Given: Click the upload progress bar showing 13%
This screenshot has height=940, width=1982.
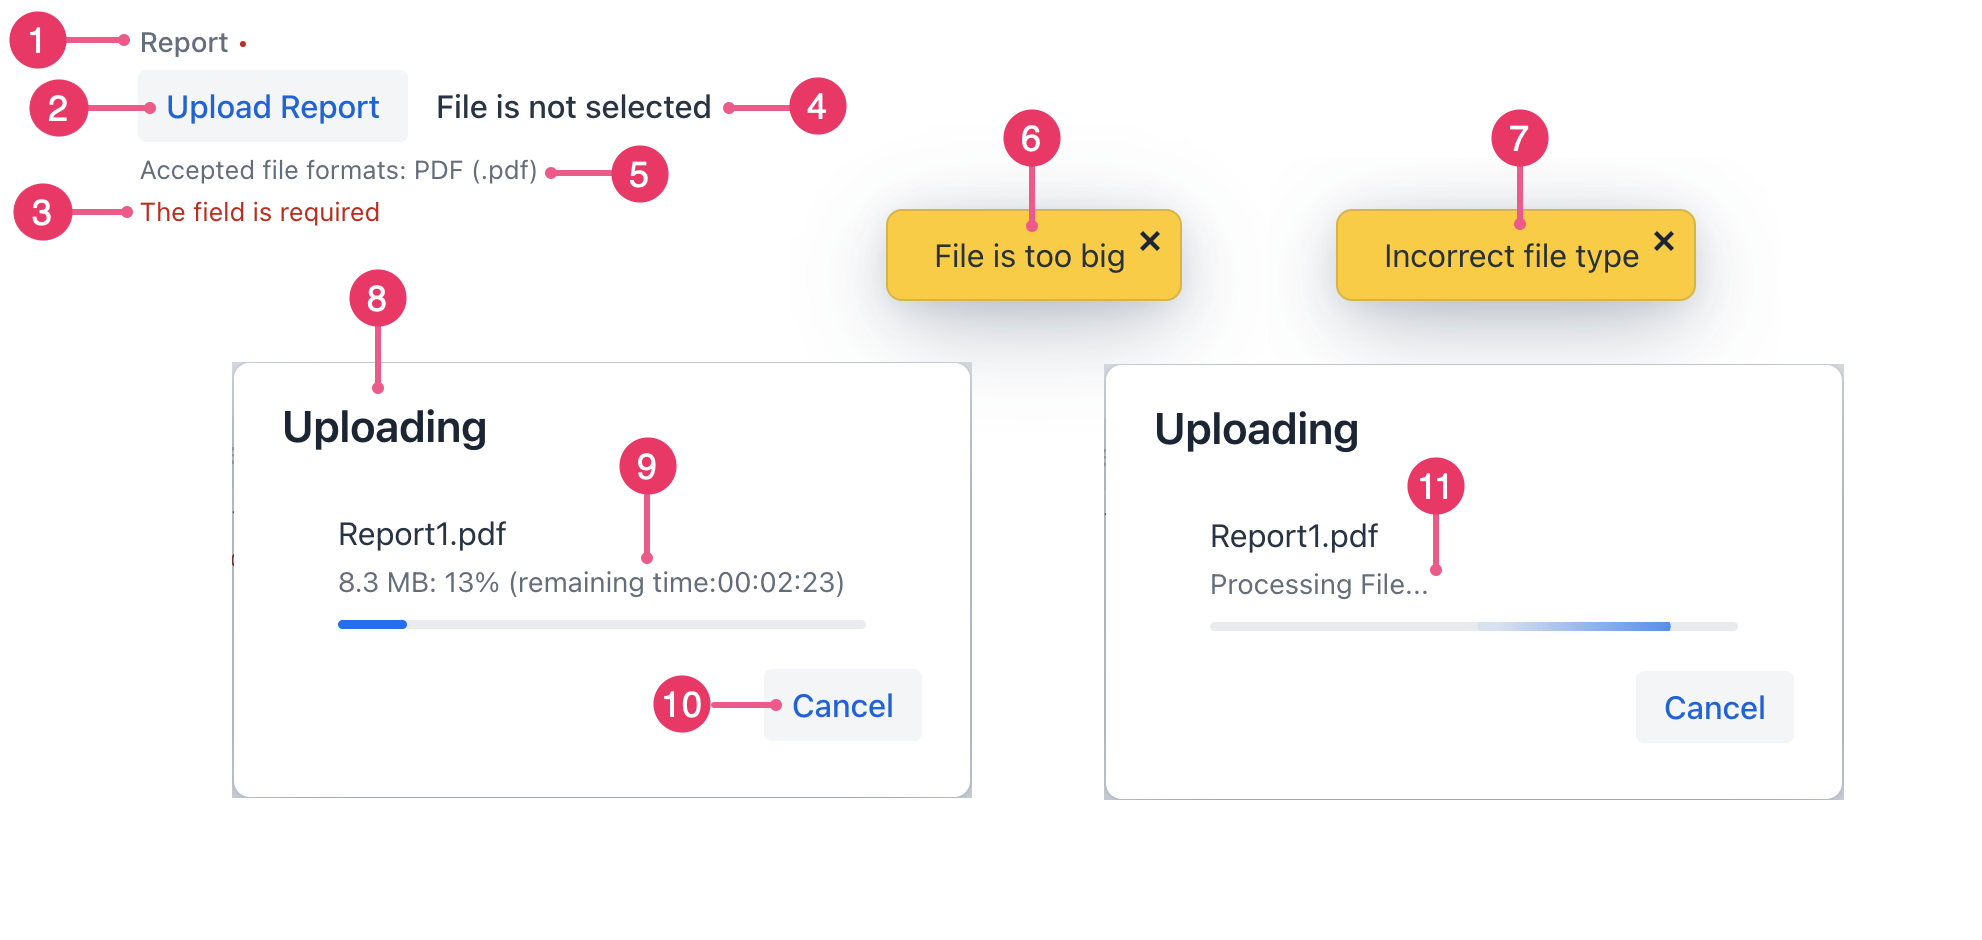Looking at the screenshot, I should pyautogui.click(x=600, y=623).
